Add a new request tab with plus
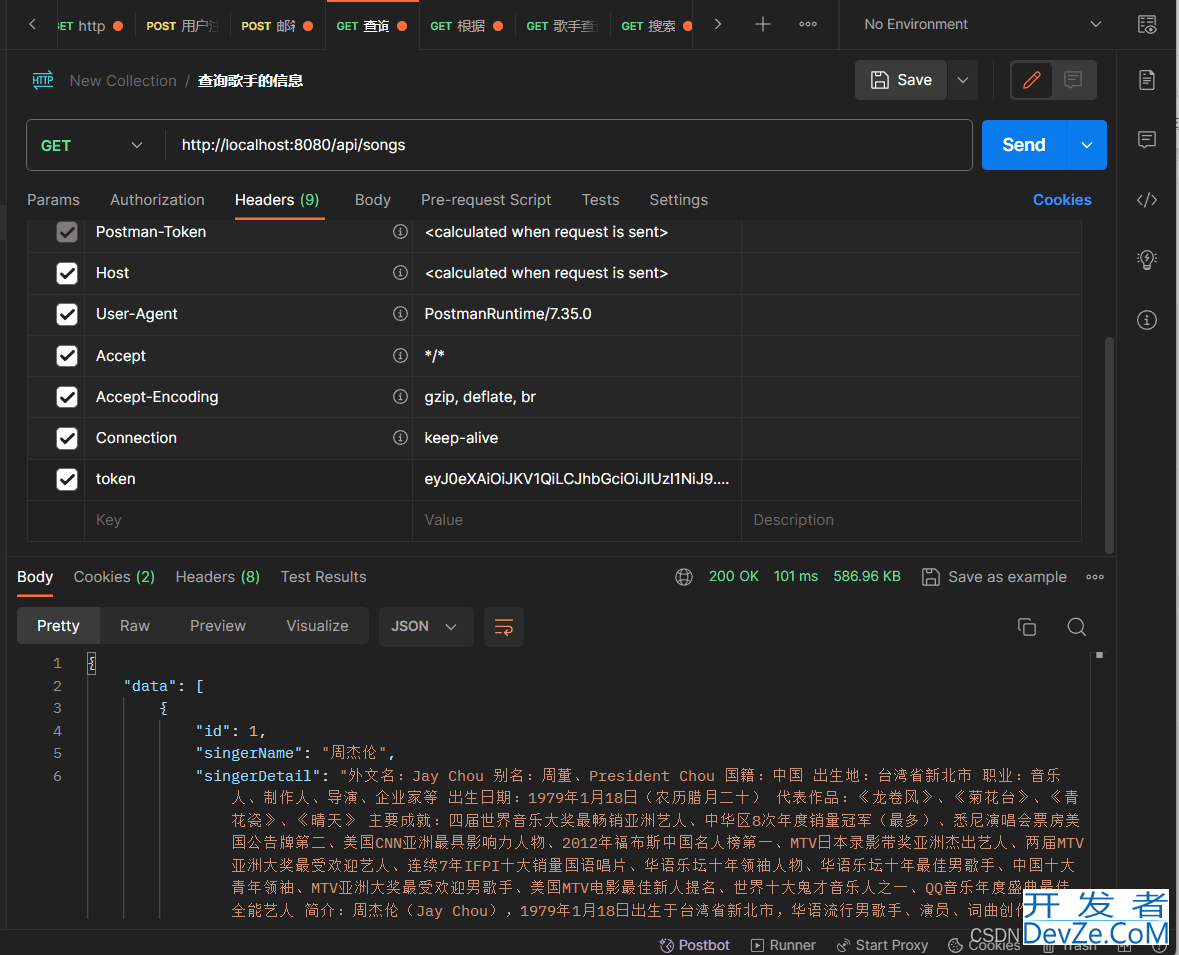This screenshot has height=955, width=1179. [762, 25]
